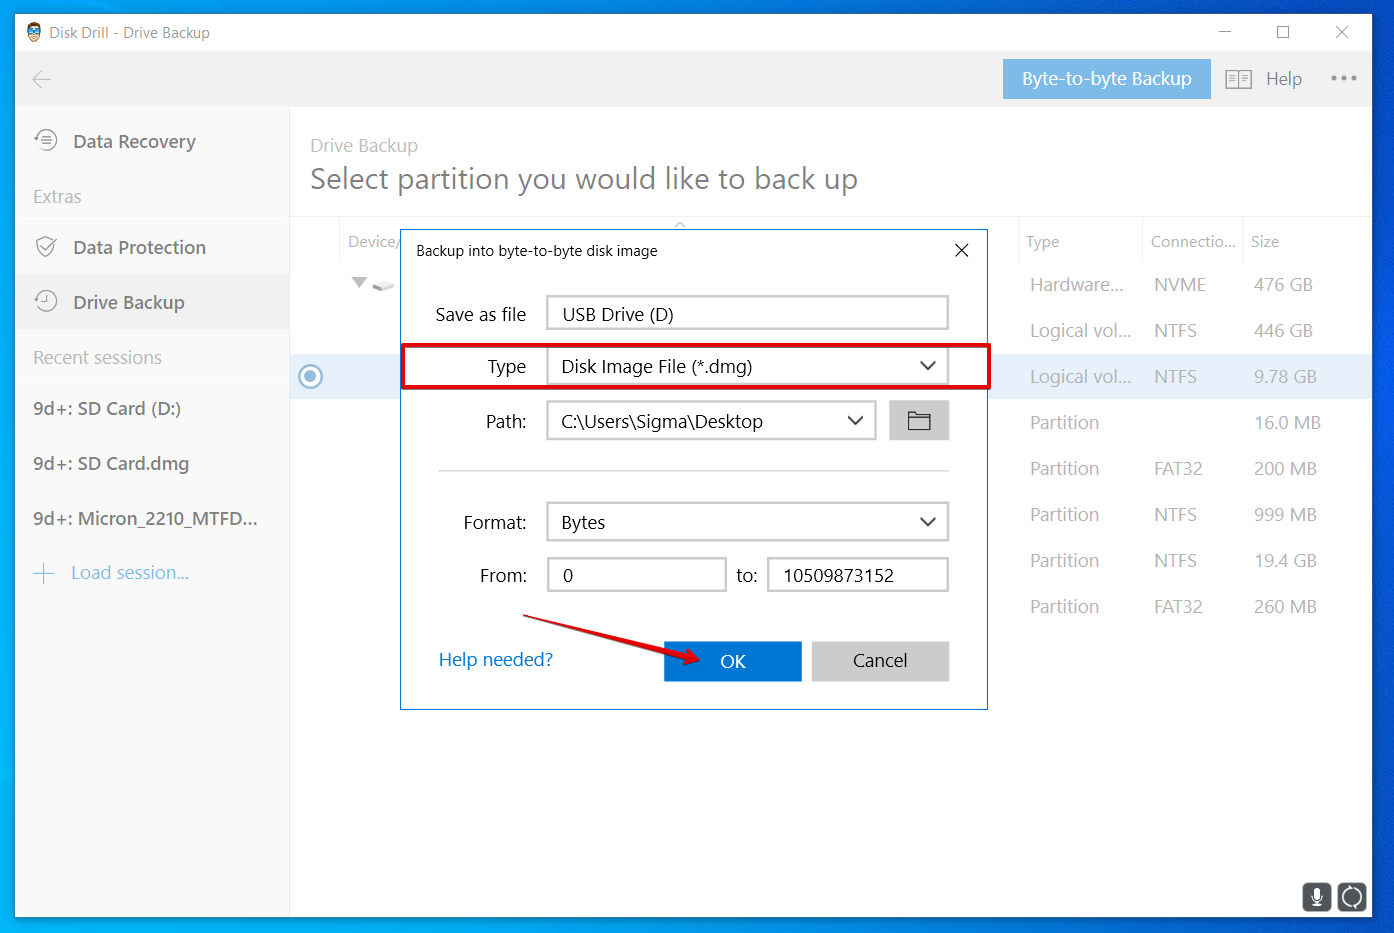1394x933 pixels.
Task: Click the Byte-to-byte Backup button
Action: click(1106, 79)
